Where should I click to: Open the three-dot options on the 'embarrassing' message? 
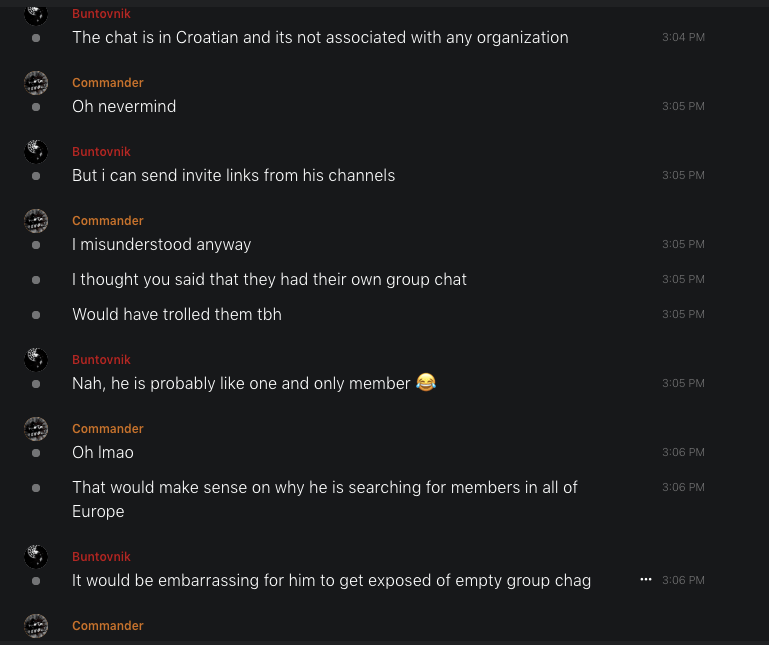pos(645,580)
